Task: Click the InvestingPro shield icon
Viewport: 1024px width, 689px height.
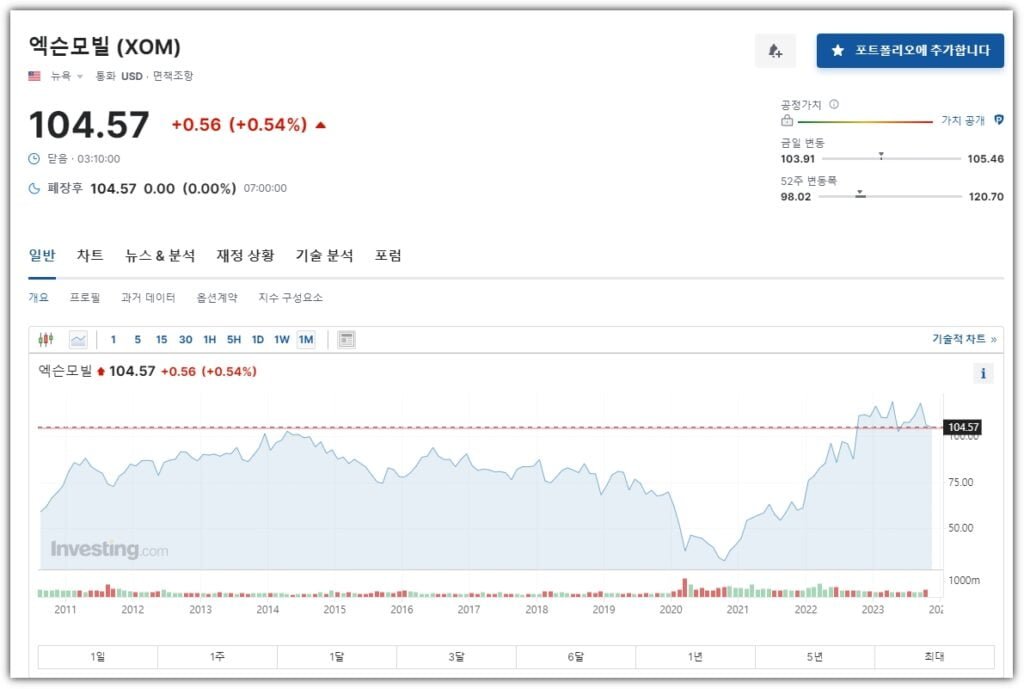Action: 999,120
